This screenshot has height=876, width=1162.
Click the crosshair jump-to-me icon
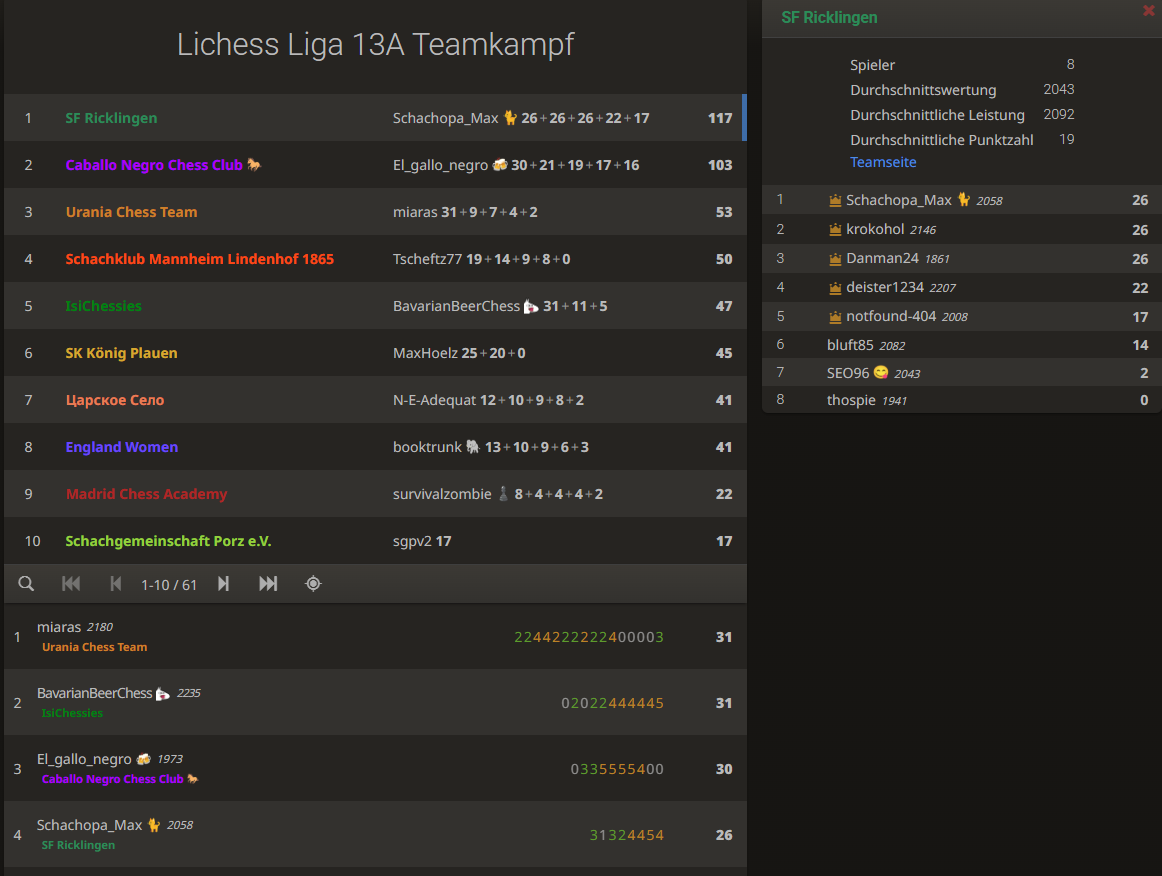(313, 584)
